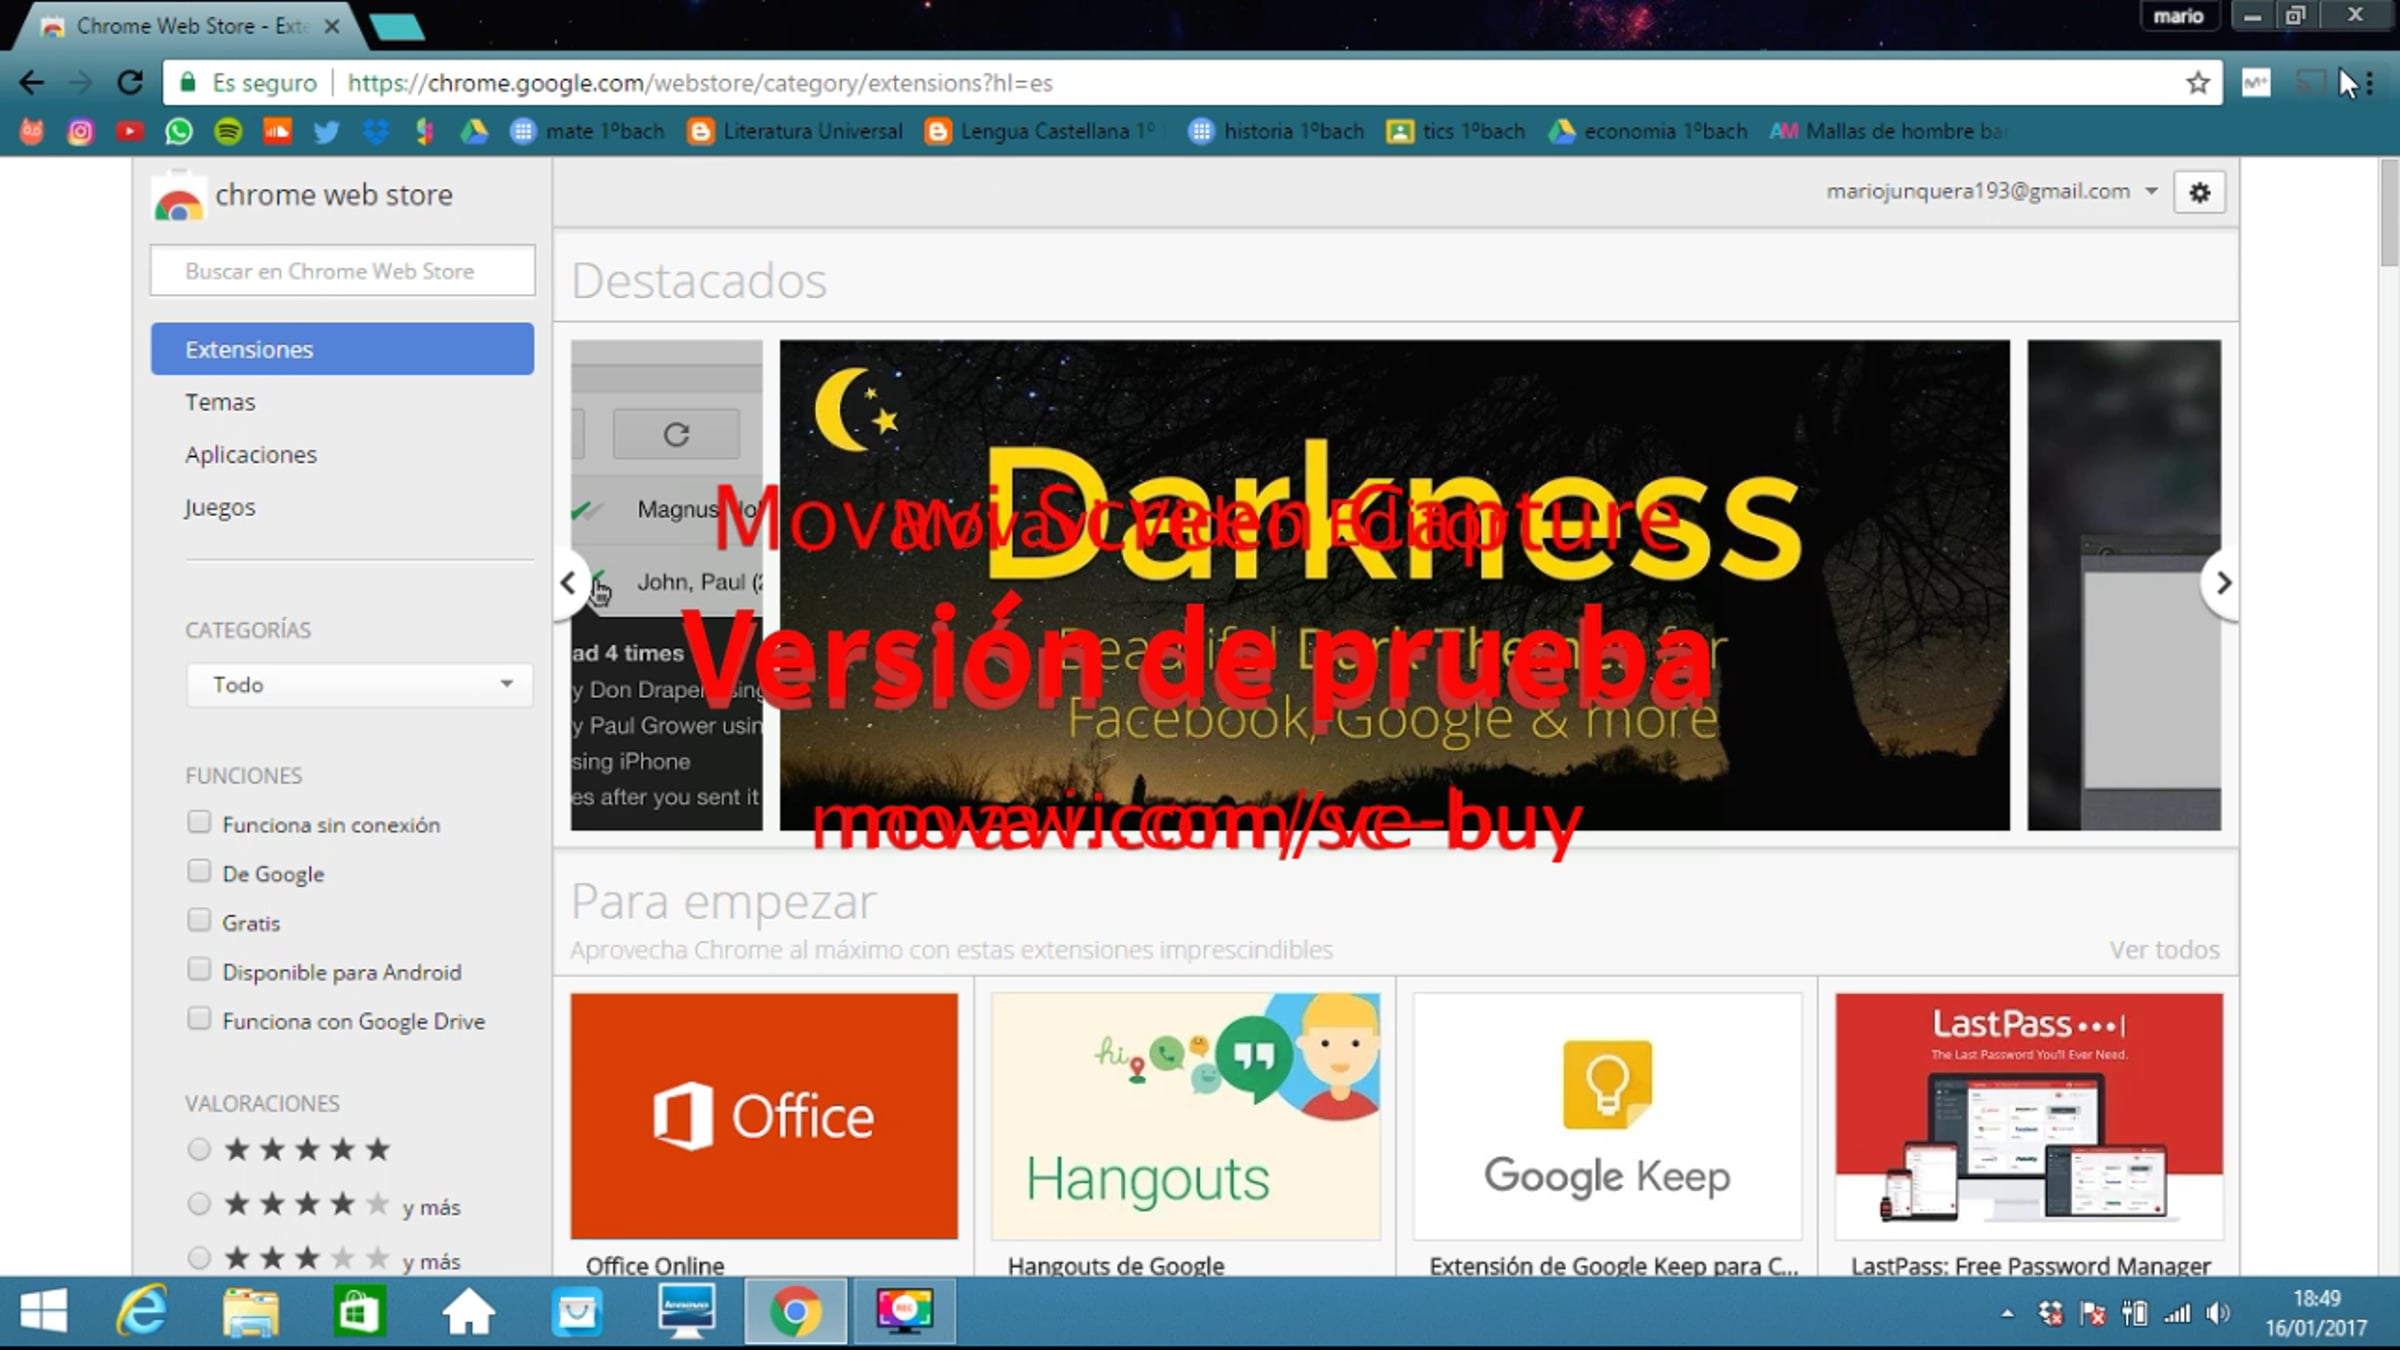Viewport: 2400px width, 1350px height.
Task: Show the next featured slide arrow
Action: [x=2222, y=583]
